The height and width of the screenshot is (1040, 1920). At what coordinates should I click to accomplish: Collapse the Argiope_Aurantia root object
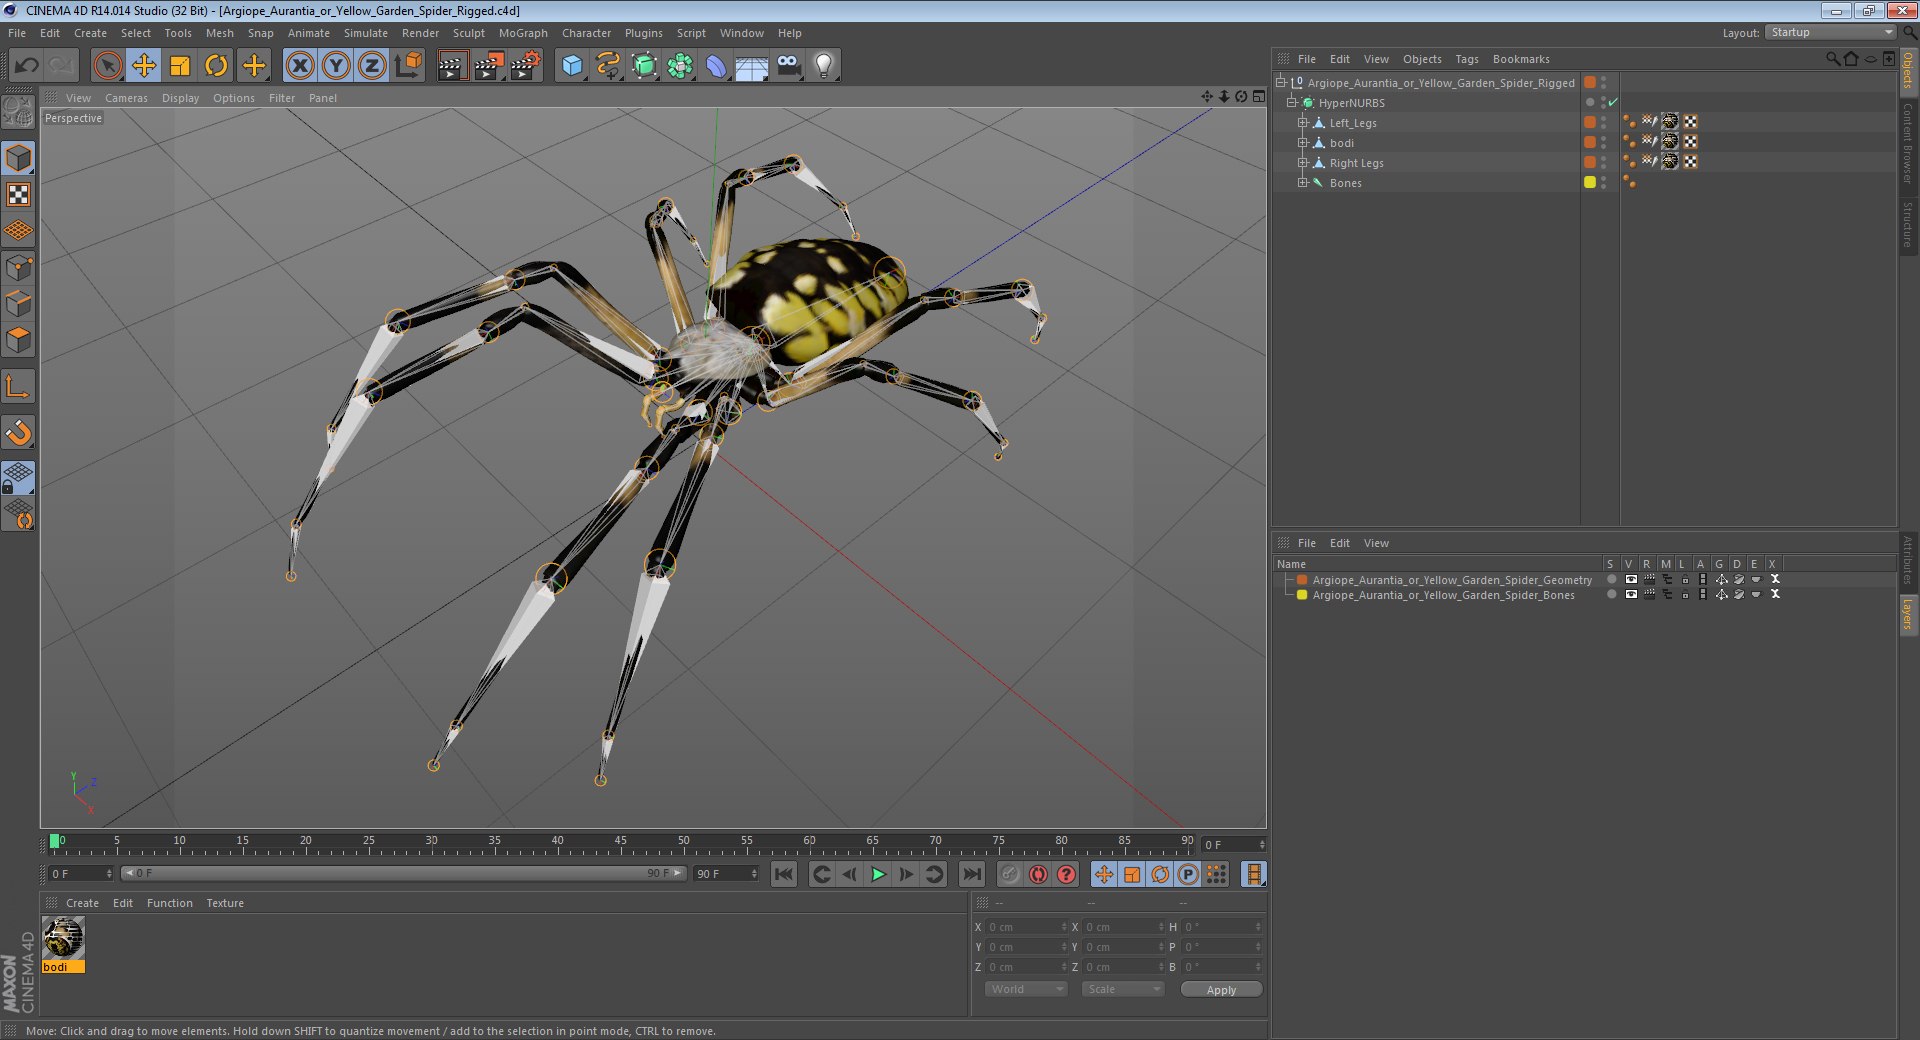click(x=1281, y=83)
